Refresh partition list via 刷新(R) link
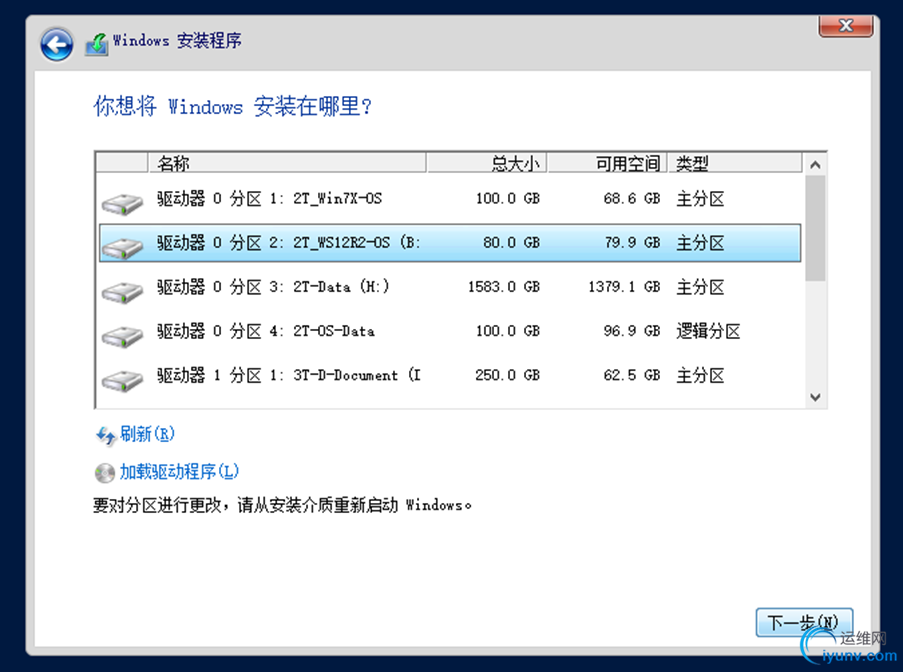903x672 pixels. 147,434
